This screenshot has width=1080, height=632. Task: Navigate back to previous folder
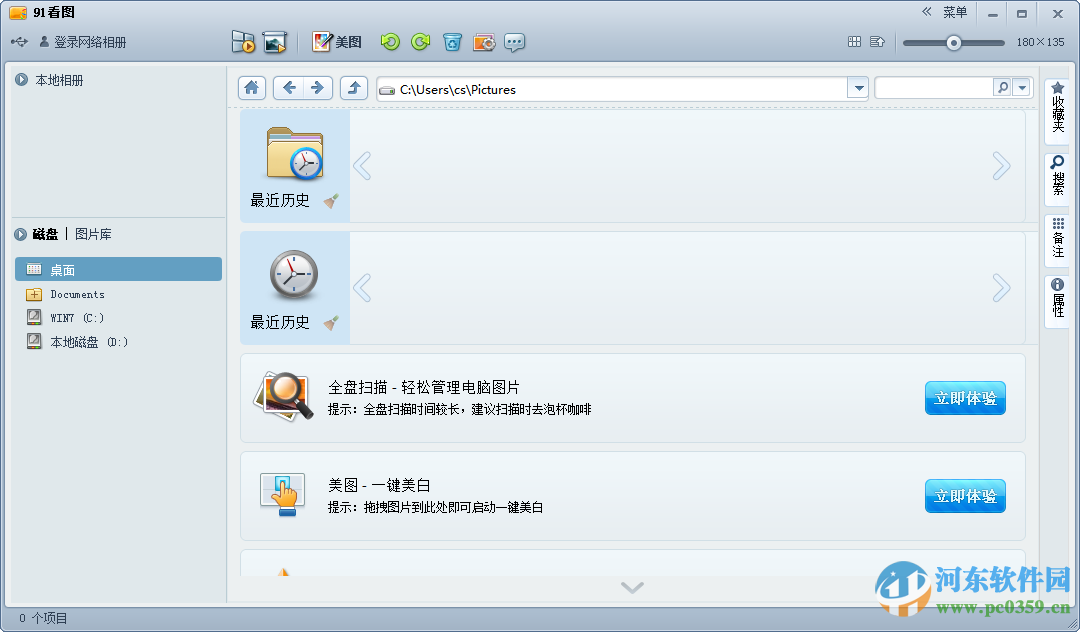289,88
